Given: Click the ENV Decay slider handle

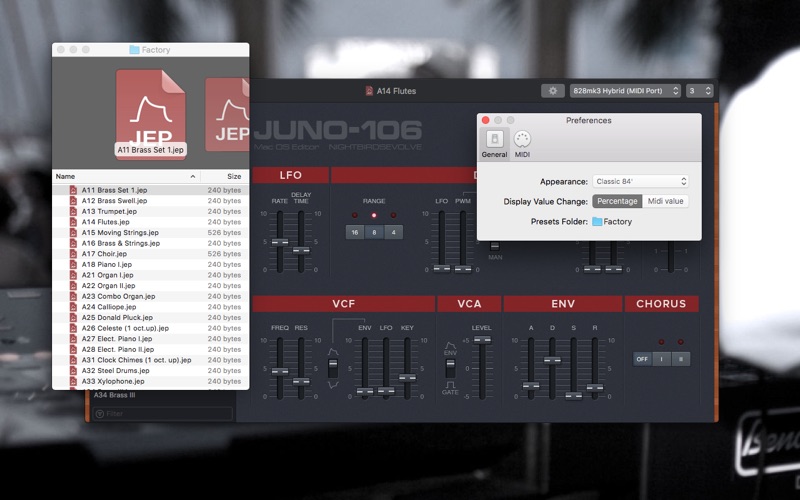Looking at the screenshot, I should coord(552,360).
